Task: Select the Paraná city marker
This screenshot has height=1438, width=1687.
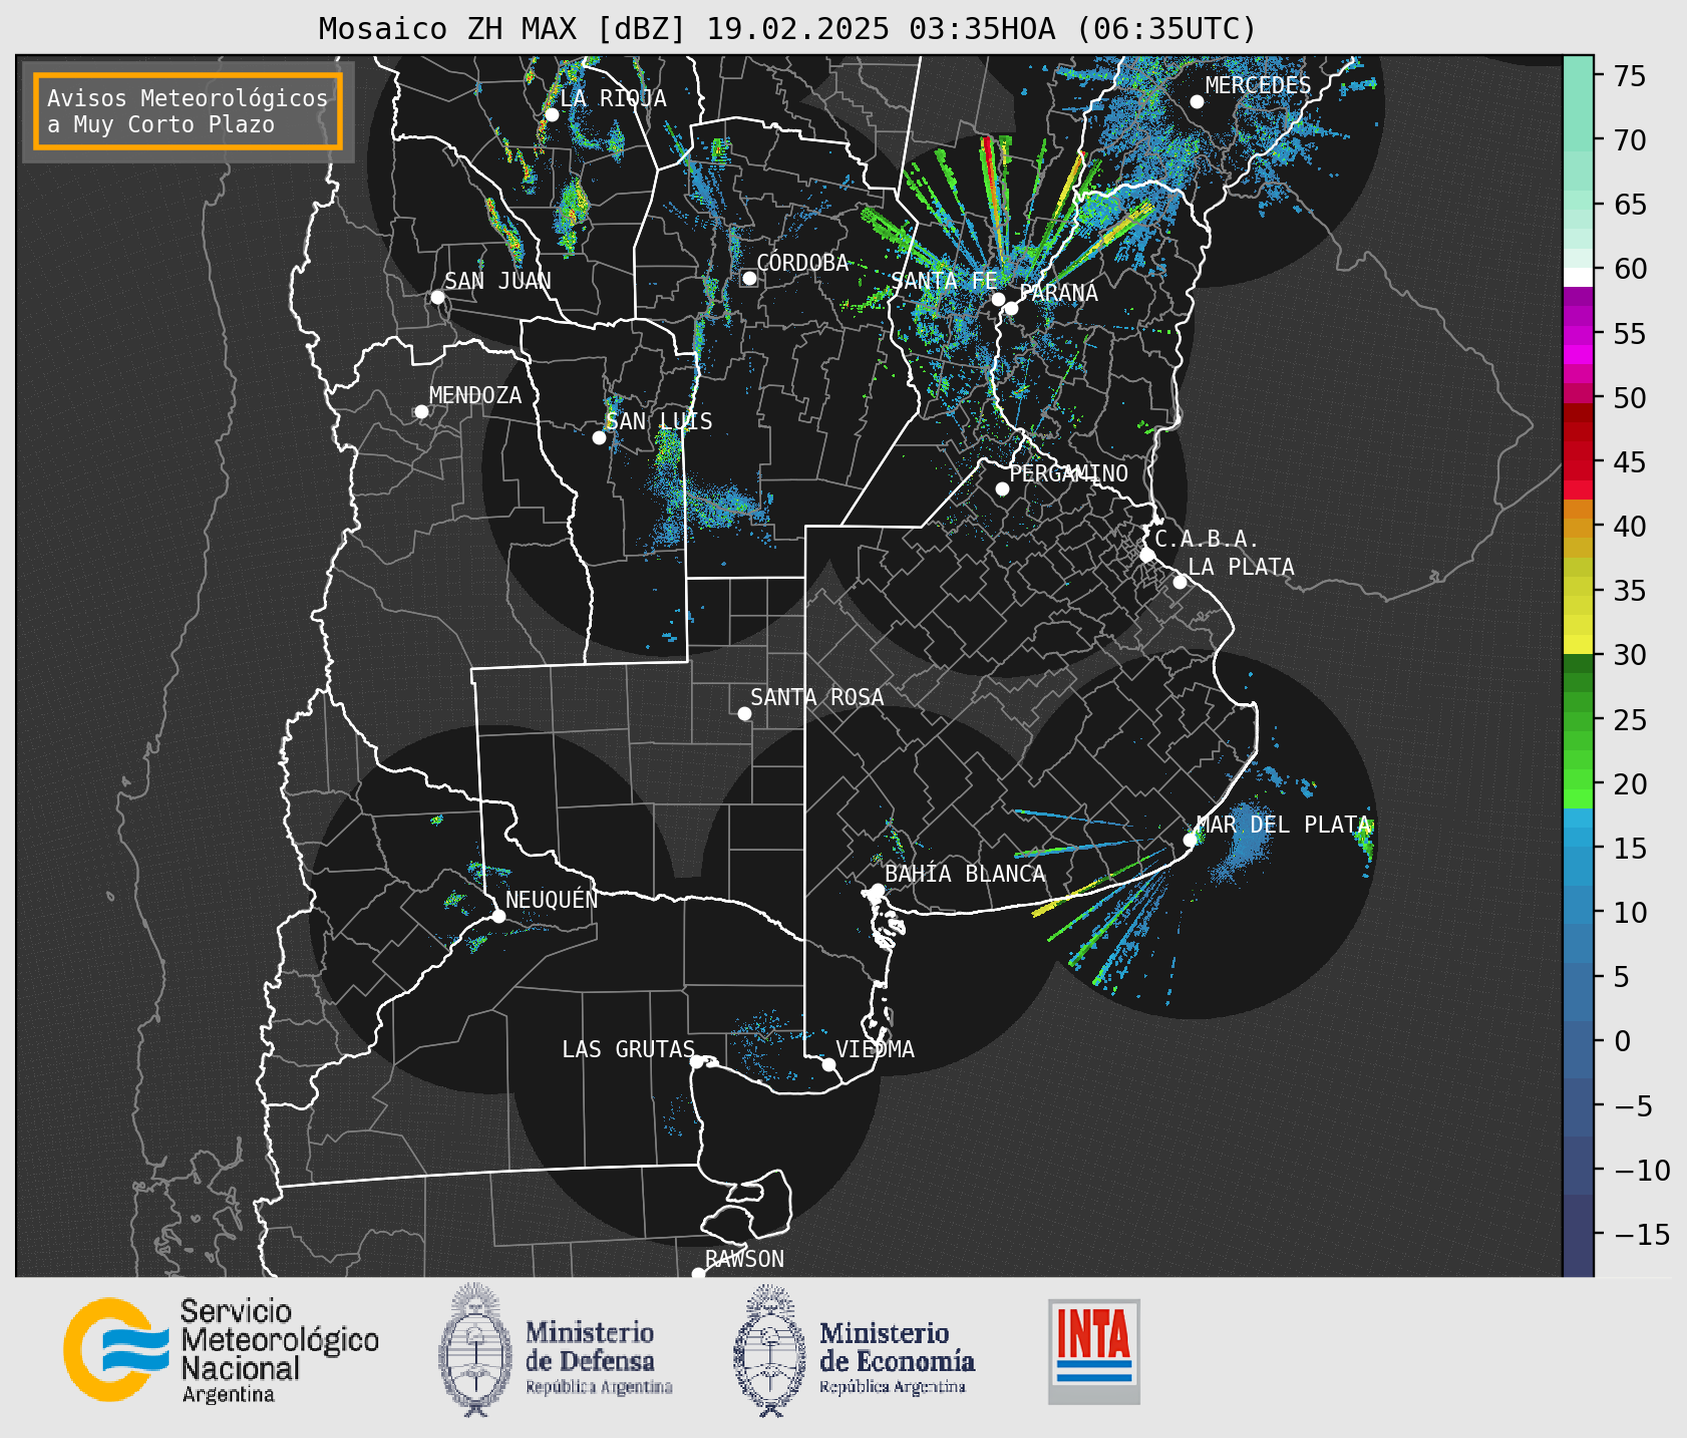Action: coord(1011,308)
